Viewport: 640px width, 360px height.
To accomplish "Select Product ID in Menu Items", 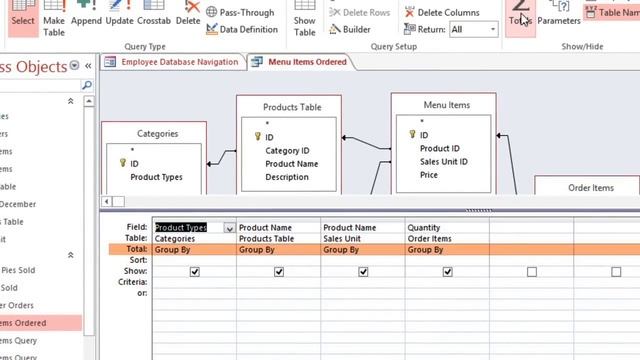I will (x=440, y=149).
